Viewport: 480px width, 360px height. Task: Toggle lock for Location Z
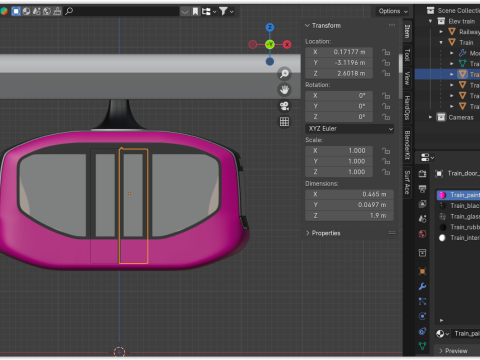(386, 73)
